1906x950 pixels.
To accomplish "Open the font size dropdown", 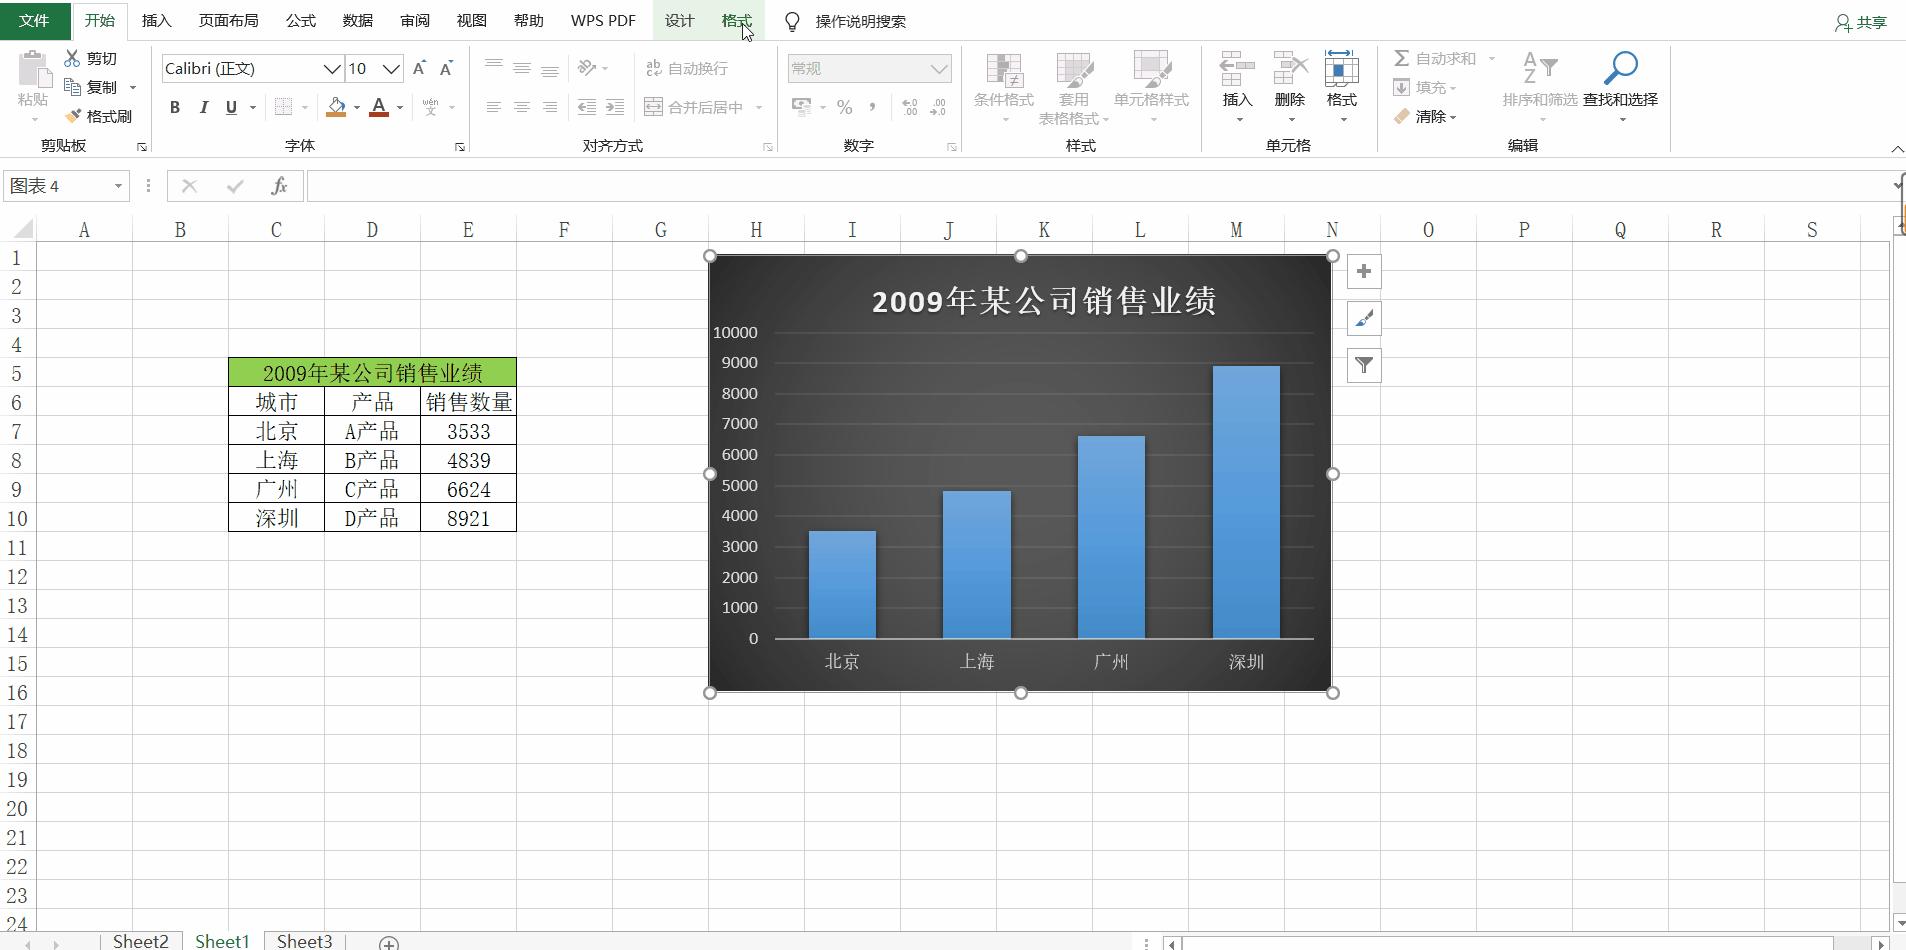I will point(390,68).
